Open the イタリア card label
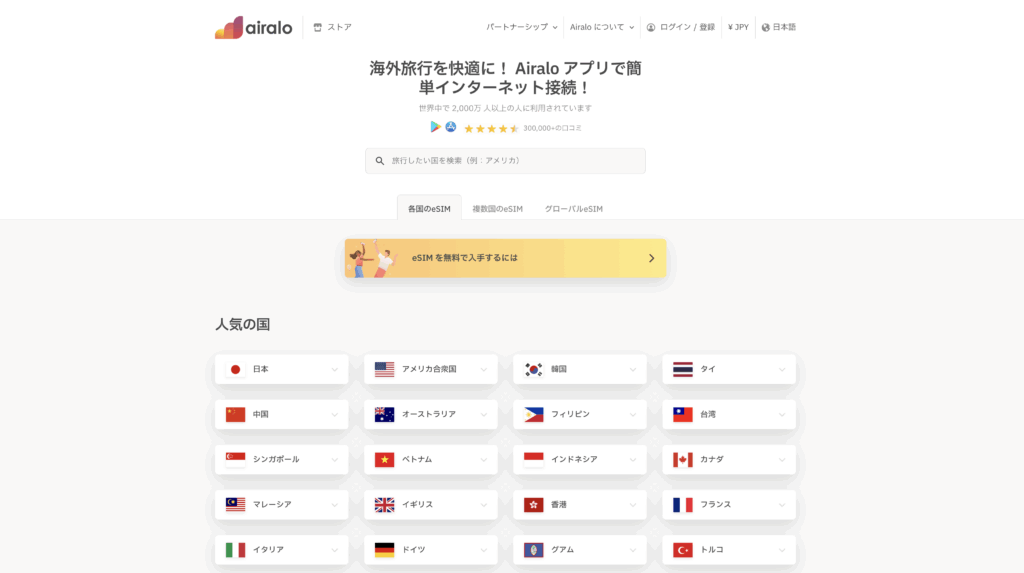The width and height of the screenshot is (1024, 573). click(268, 549)
